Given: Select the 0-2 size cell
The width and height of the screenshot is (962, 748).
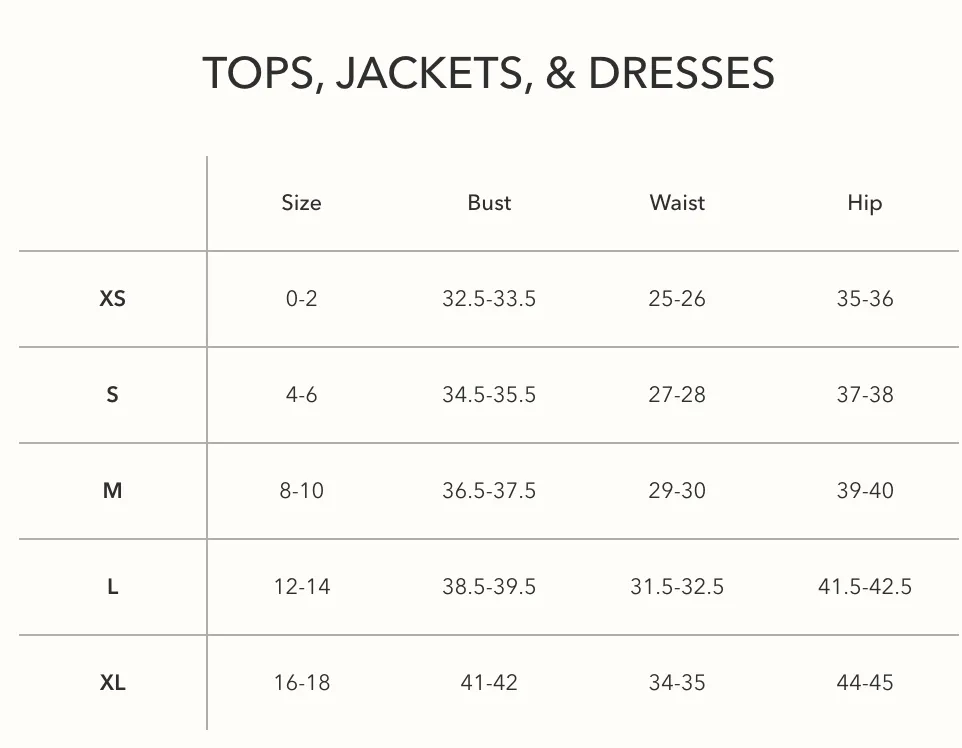Looking at the screenshot, I should [x=301, y=298].
